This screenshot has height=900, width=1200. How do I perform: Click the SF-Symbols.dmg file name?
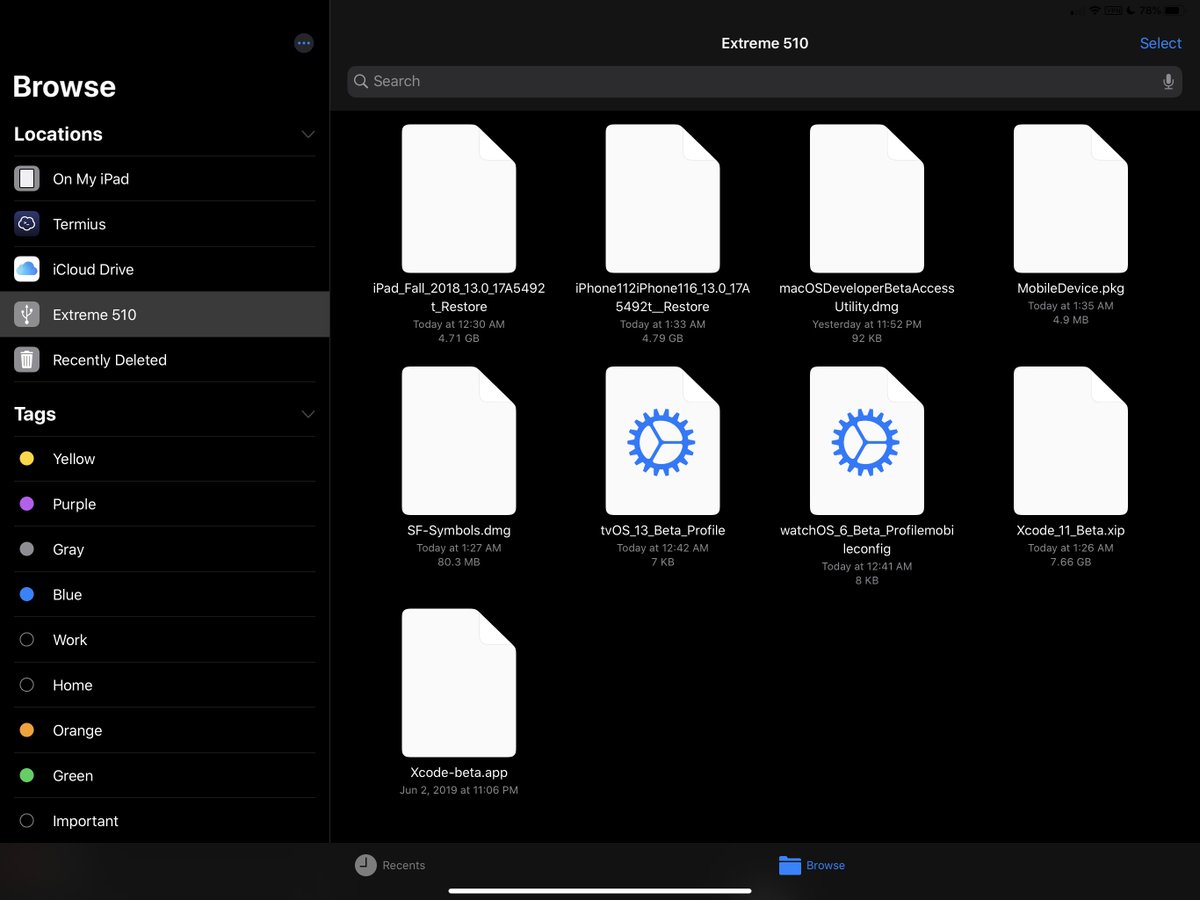(459, 530)
